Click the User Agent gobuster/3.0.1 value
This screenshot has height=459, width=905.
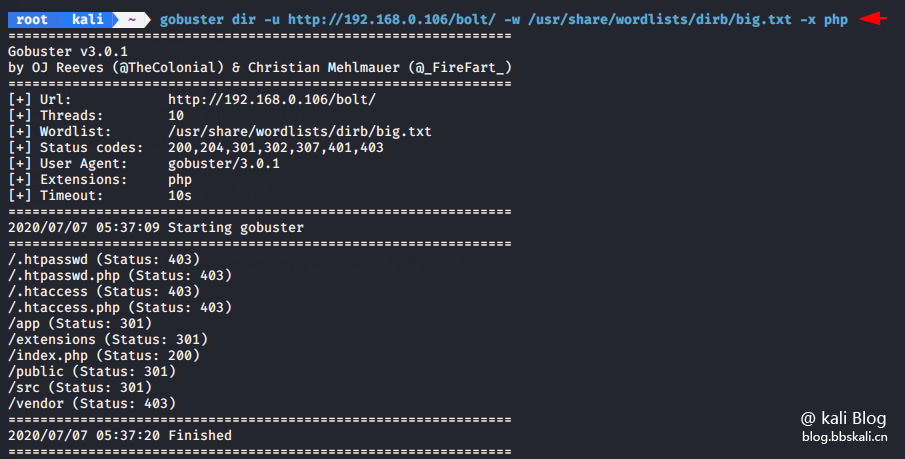pyautogui.click(x=223, y=163)
